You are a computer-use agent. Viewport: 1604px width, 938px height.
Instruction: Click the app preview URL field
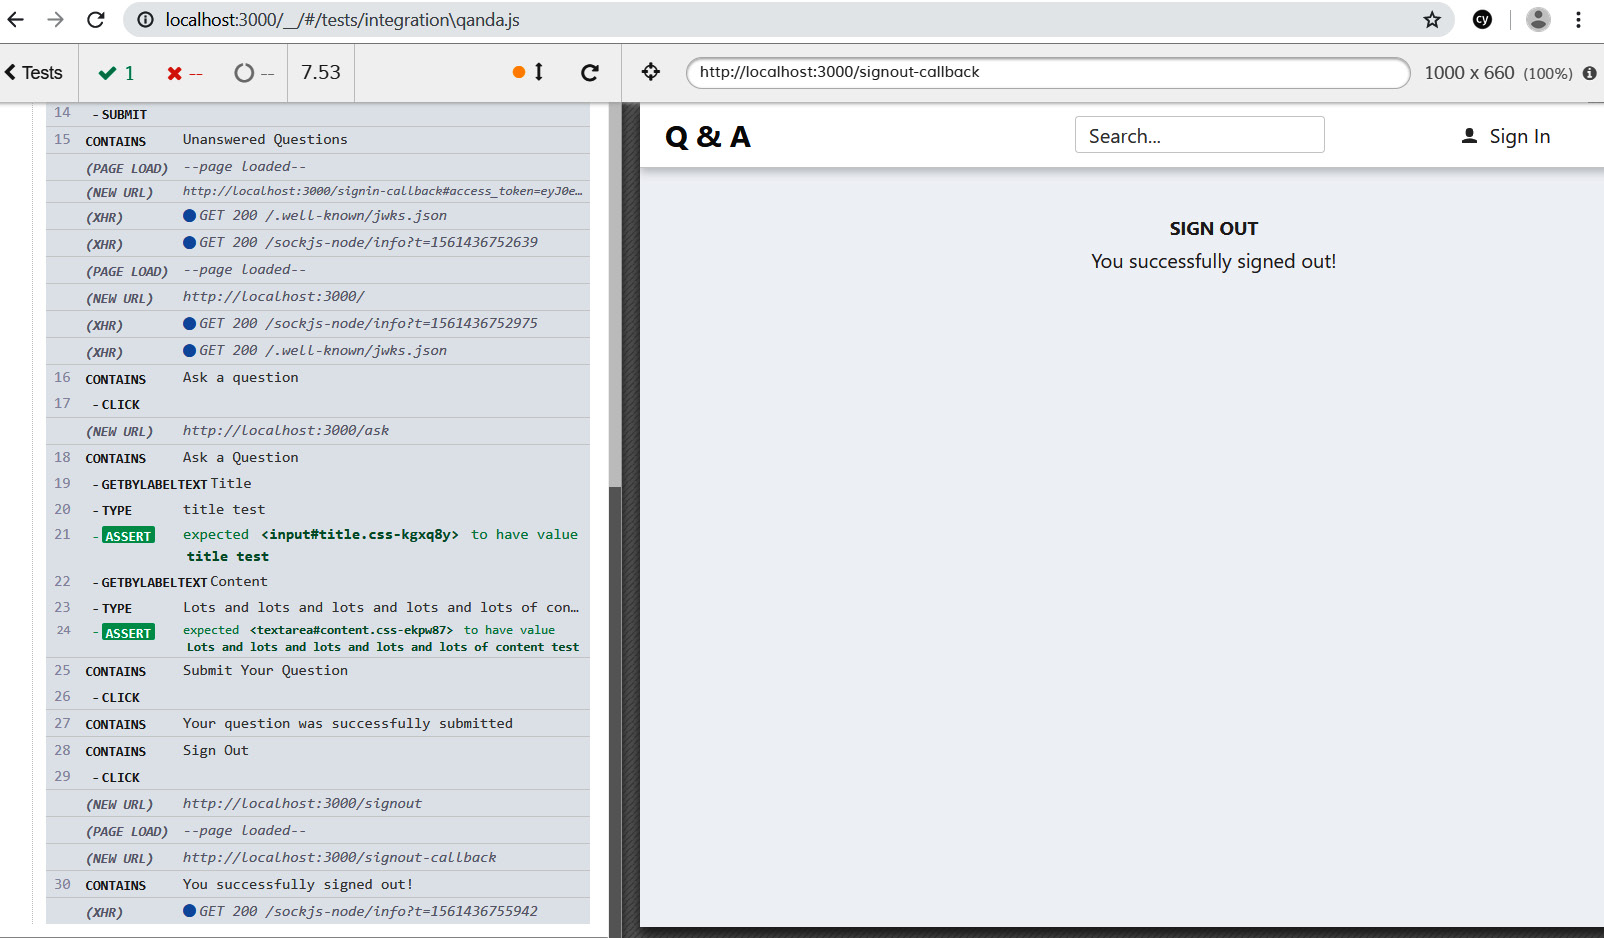(1047, 72)
